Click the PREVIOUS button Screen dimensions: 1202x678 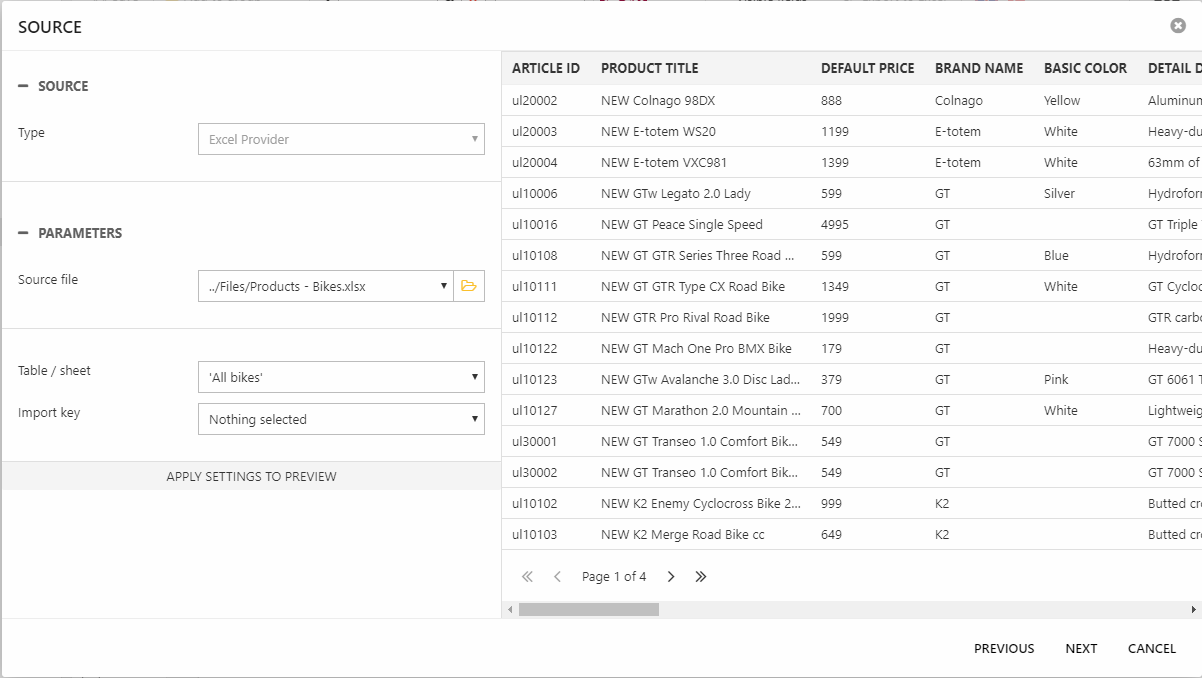coord(1004,648)
